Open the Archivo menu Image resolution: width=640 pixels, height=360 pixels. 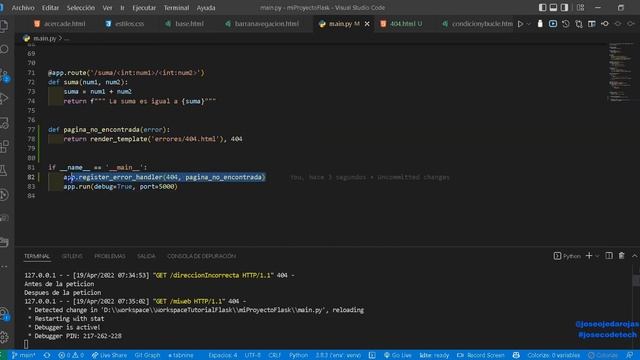(23, 8)
